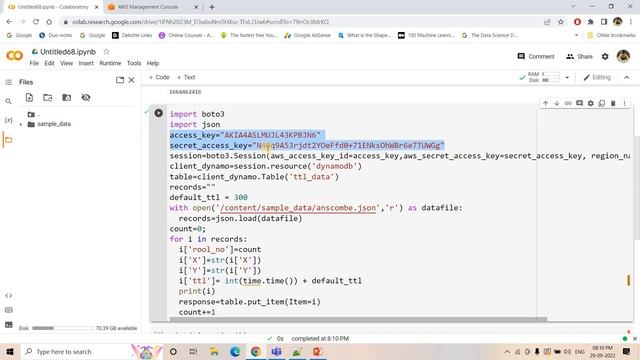640x360 pixels.
Task: Open the Insert menu
Action: pos(86,63)
